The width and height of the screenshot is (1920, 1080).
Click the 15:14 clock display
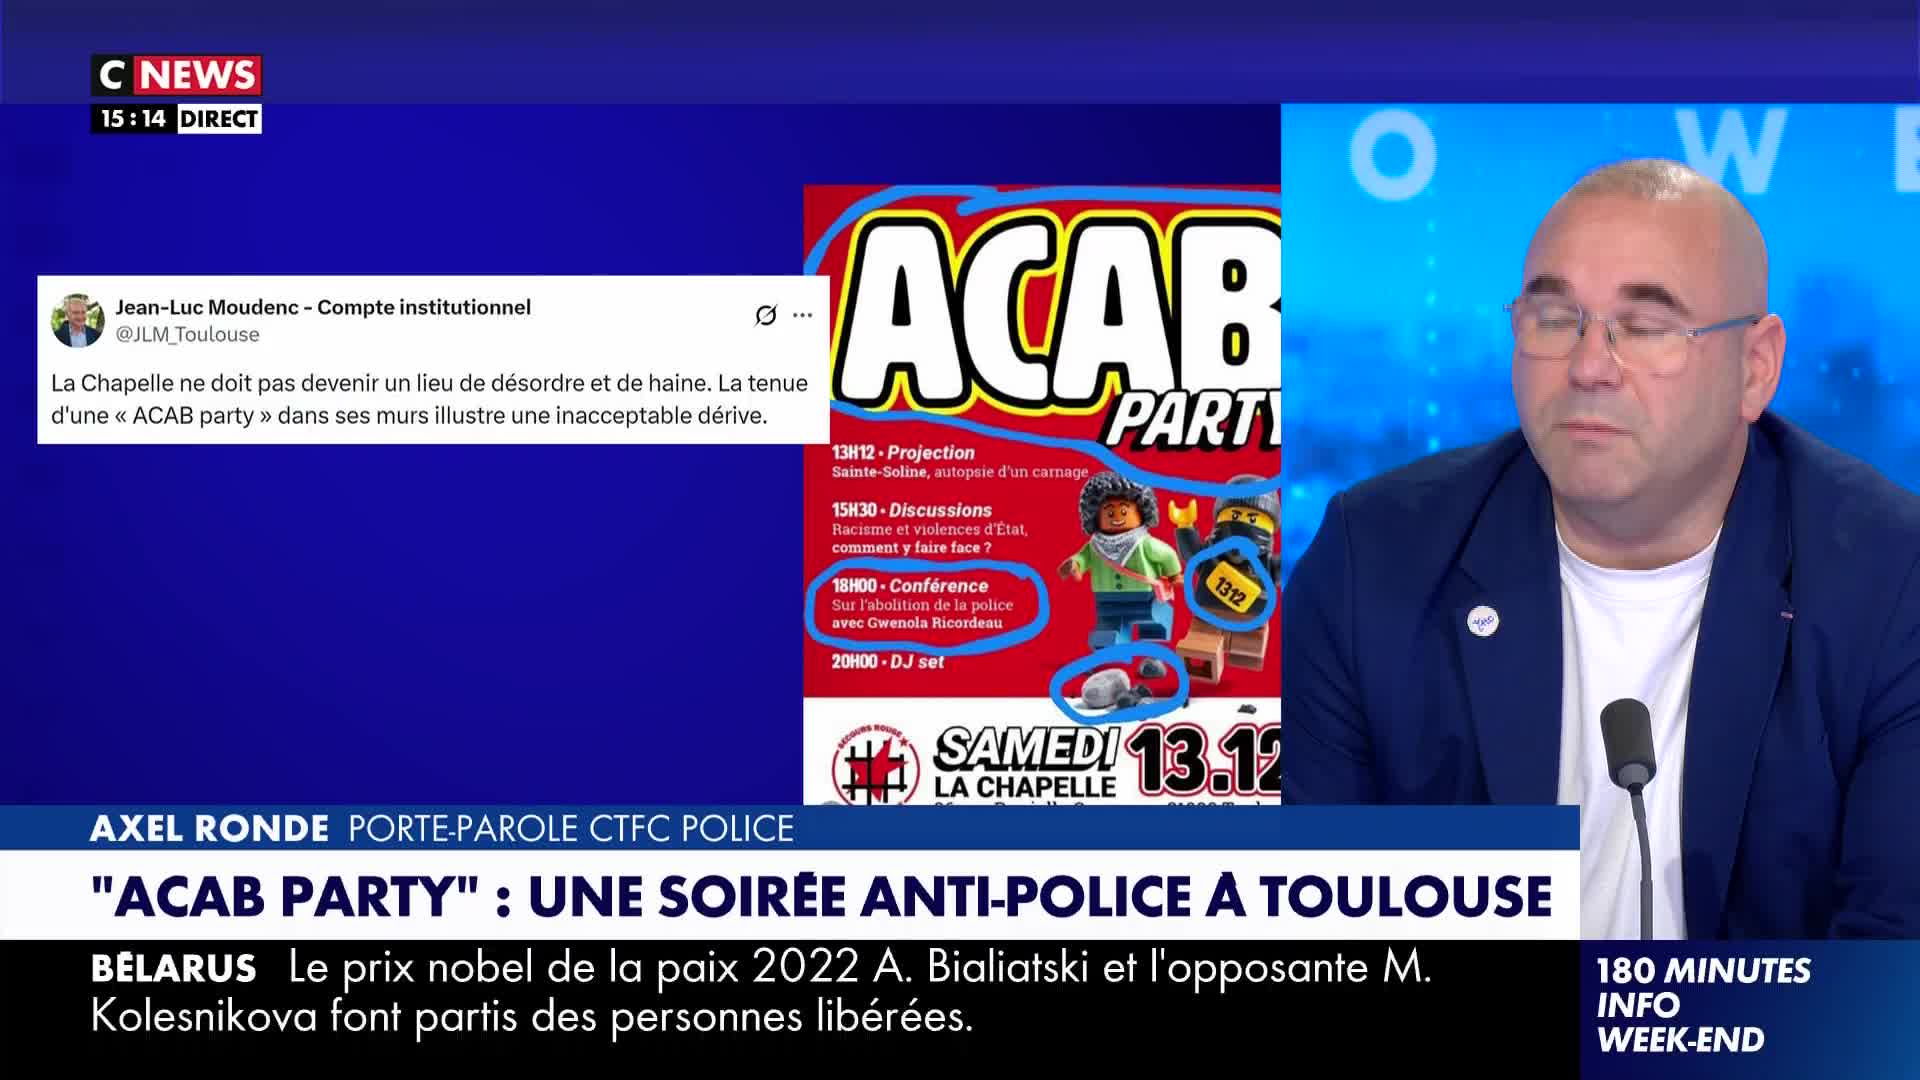pos(133,119)
